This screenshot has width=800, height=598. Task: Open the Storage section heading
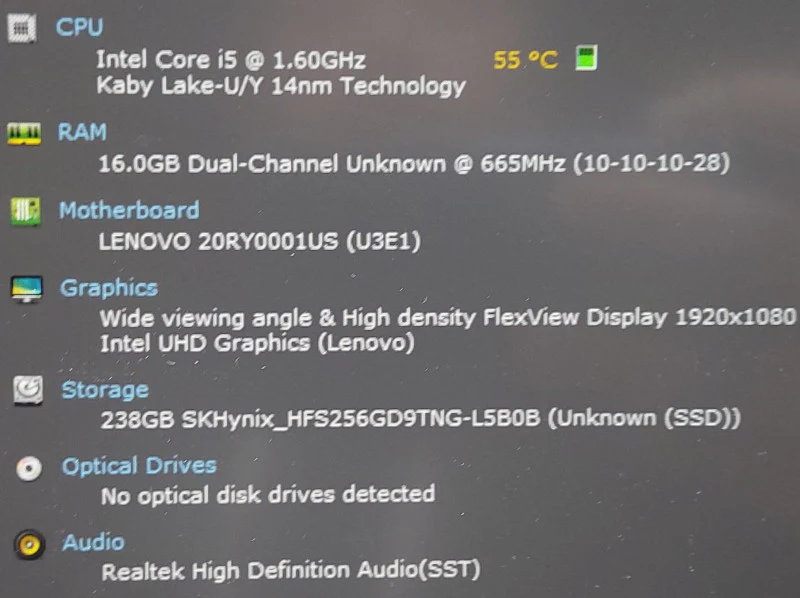(105, 390)
